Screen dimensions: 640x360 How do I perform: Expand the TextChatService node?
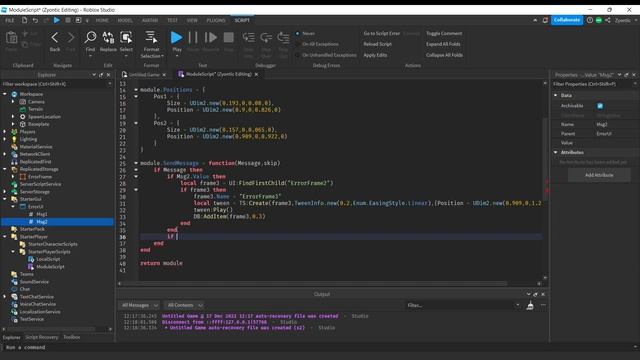(x=5, y=297)
